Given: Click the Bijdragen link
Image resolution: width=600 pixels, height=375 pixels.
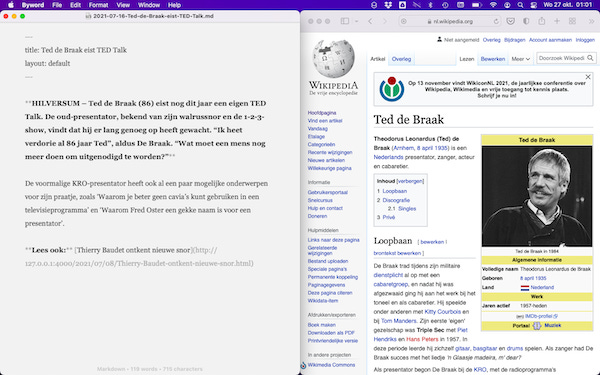Looking at the screenshot, I should (x=515, y=40).
